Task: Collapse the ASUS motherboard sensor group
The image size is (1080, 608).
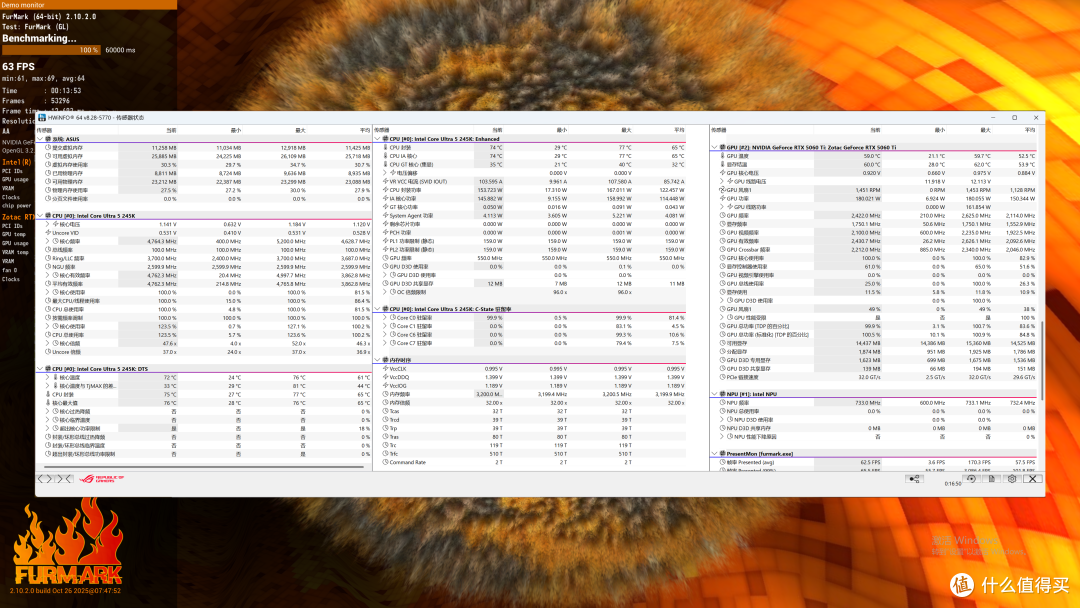Action: pyautogui.click(x=40, y=139)
